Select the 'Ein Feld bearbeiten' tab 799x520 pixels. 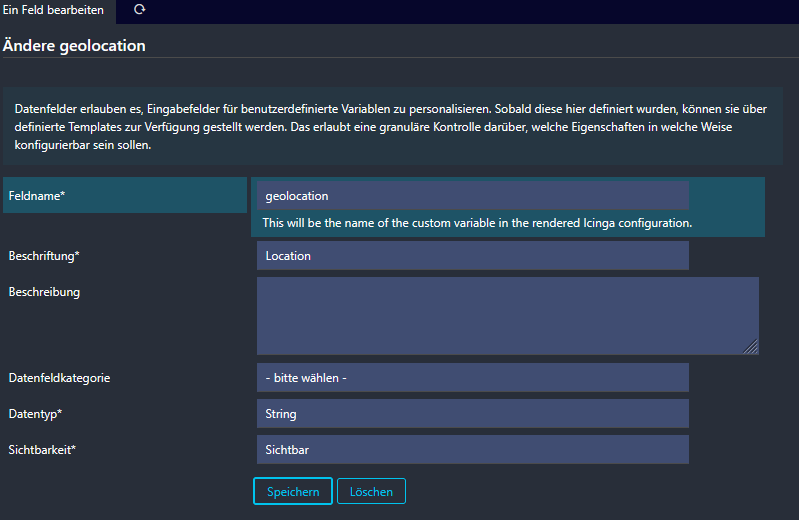click(x=53, y=10)
